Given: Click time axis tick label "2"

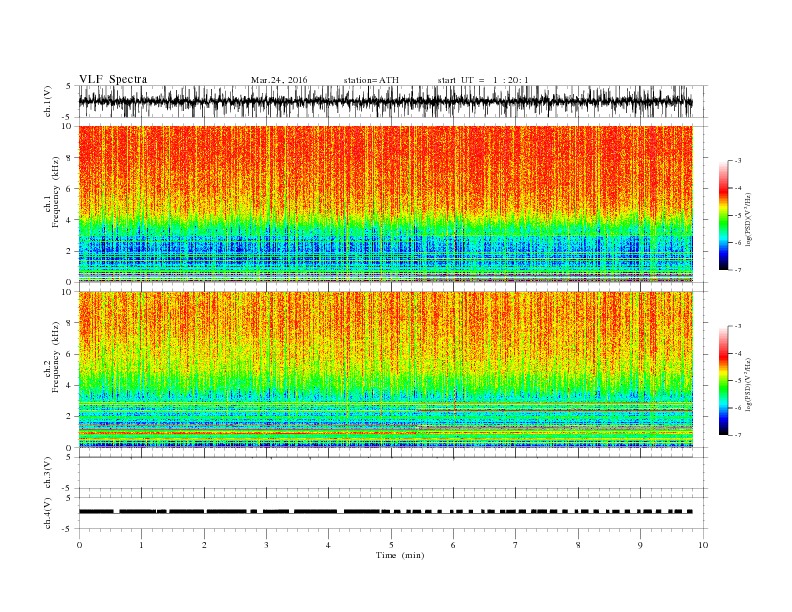Looking at the screenshot, I should (x=204, y=545).
